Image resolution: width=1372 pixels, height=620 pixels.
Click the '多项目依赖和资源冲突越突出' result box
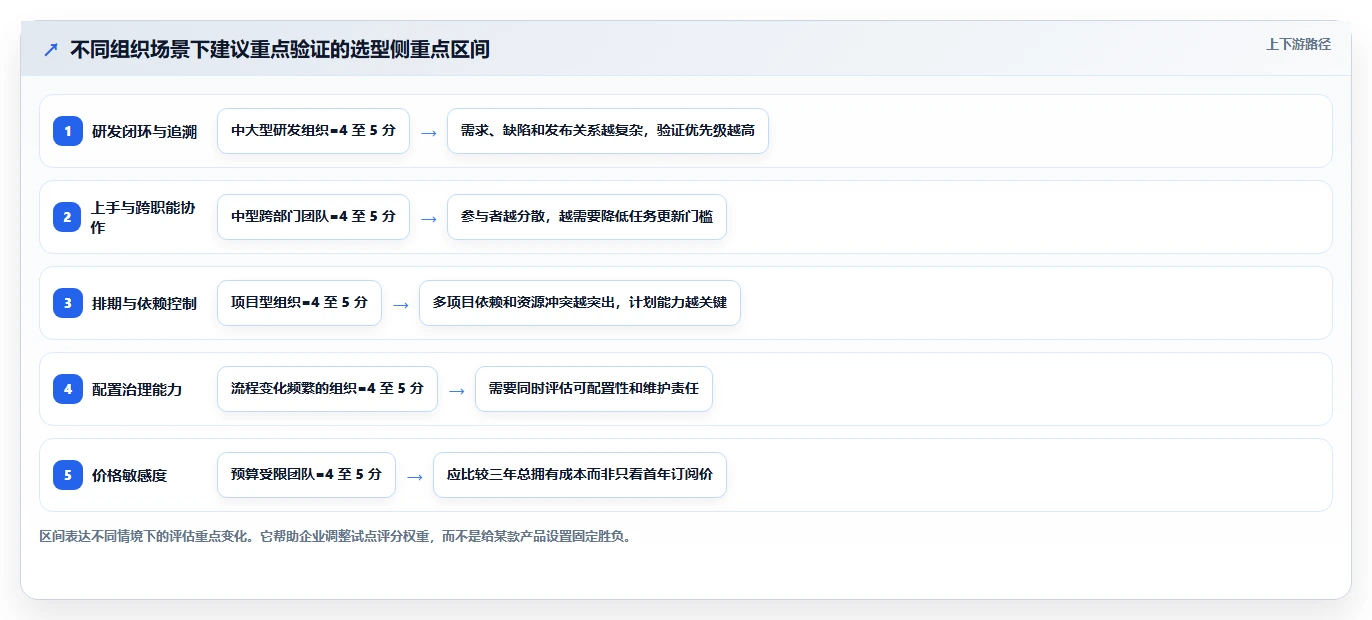tap(580, 303)
